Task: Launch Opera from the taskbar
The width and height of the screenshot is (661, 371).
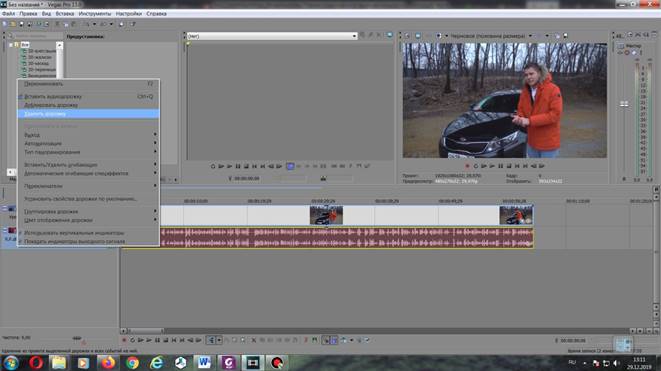Action: pyautogui.click(x=36, y=363)
